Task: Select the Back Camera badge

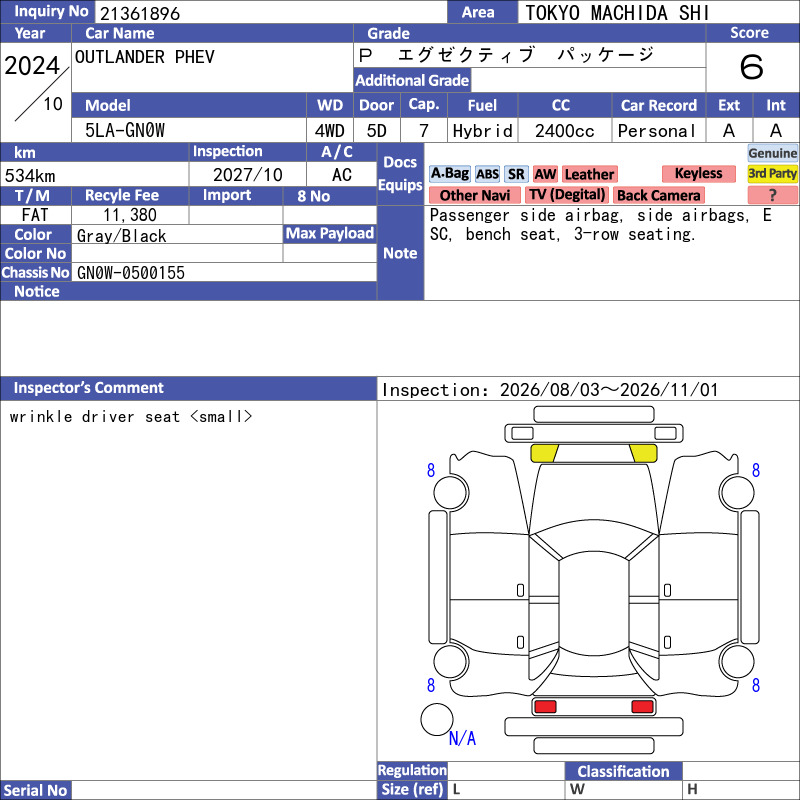Action: 658,195
